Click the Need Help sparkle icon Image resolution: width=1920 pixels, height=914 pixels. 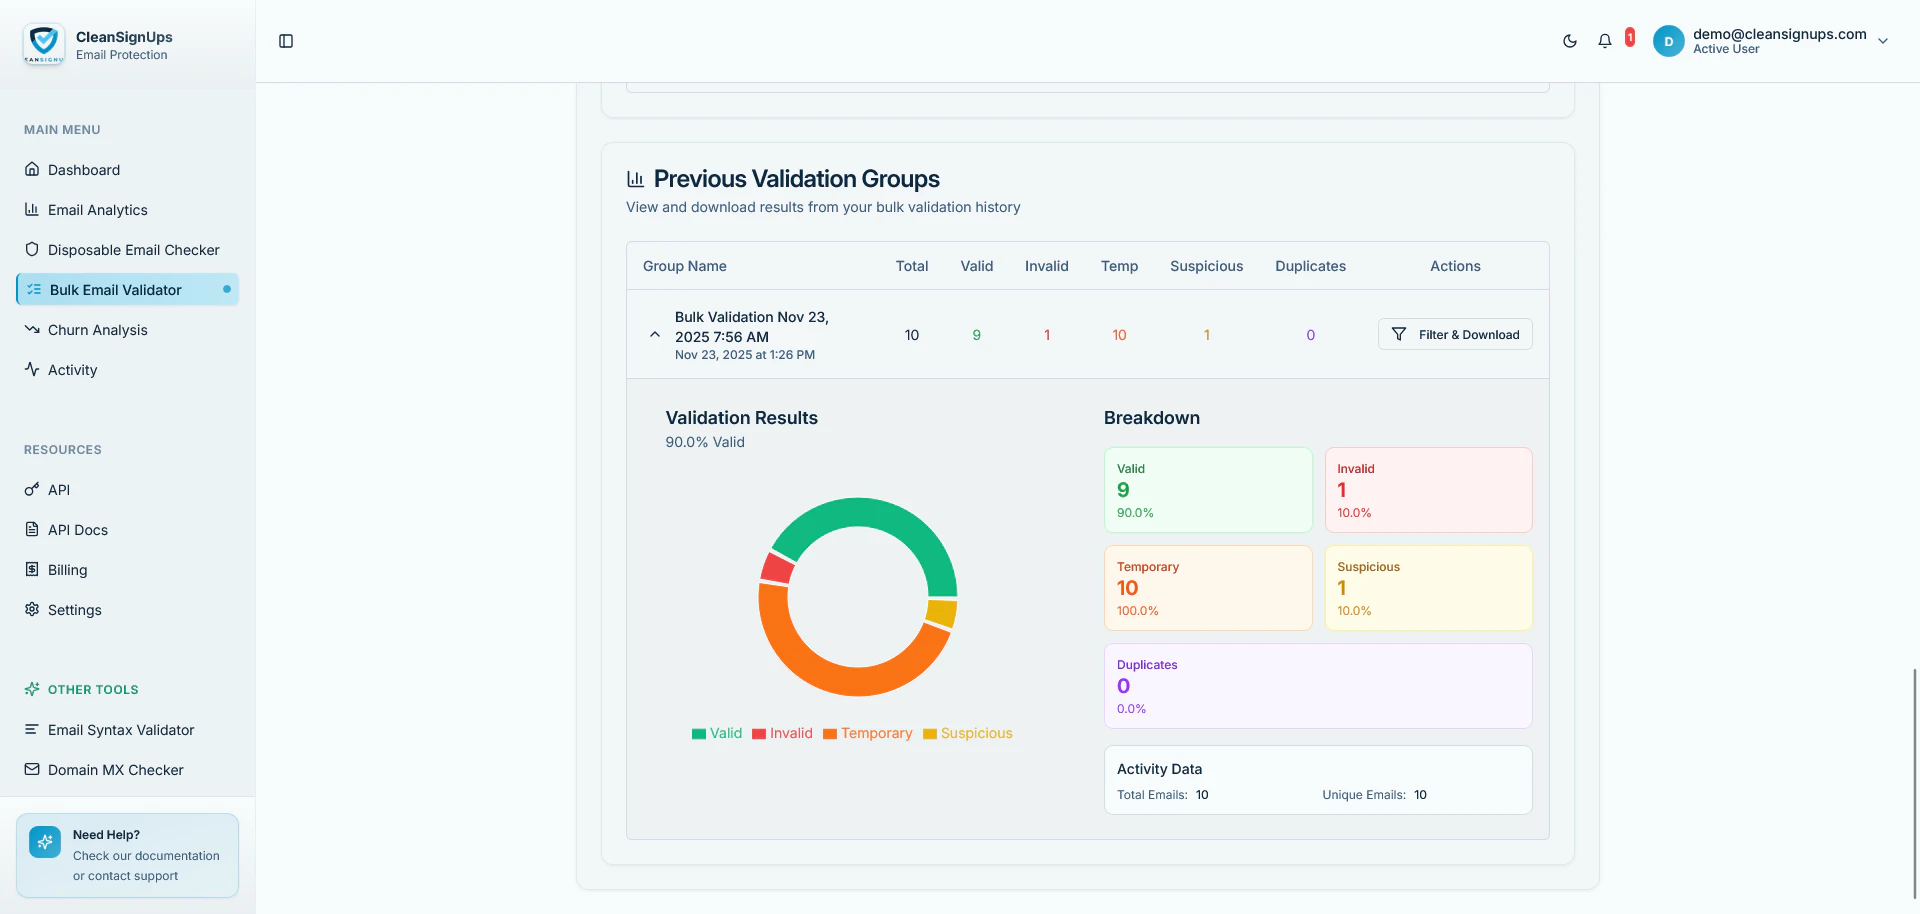45,842
